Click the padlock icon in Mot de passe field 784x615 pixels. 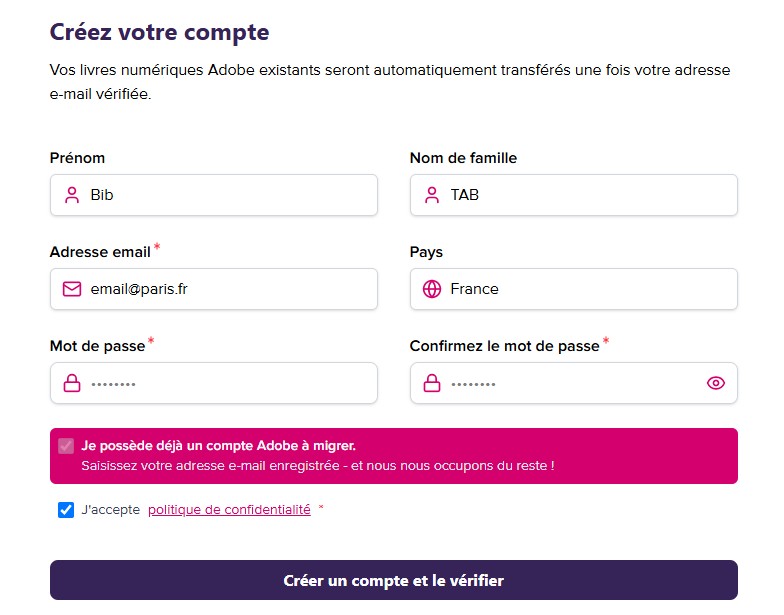click(x=72, y=383)
